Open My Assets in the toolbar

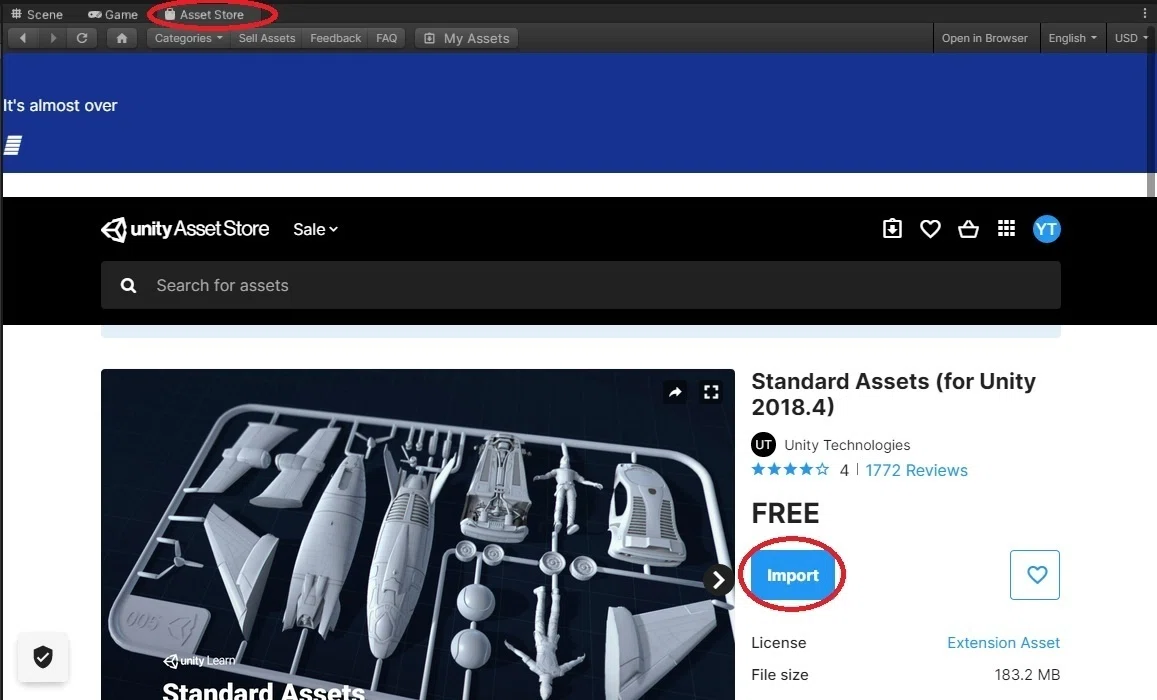click(x=466, y=38)
